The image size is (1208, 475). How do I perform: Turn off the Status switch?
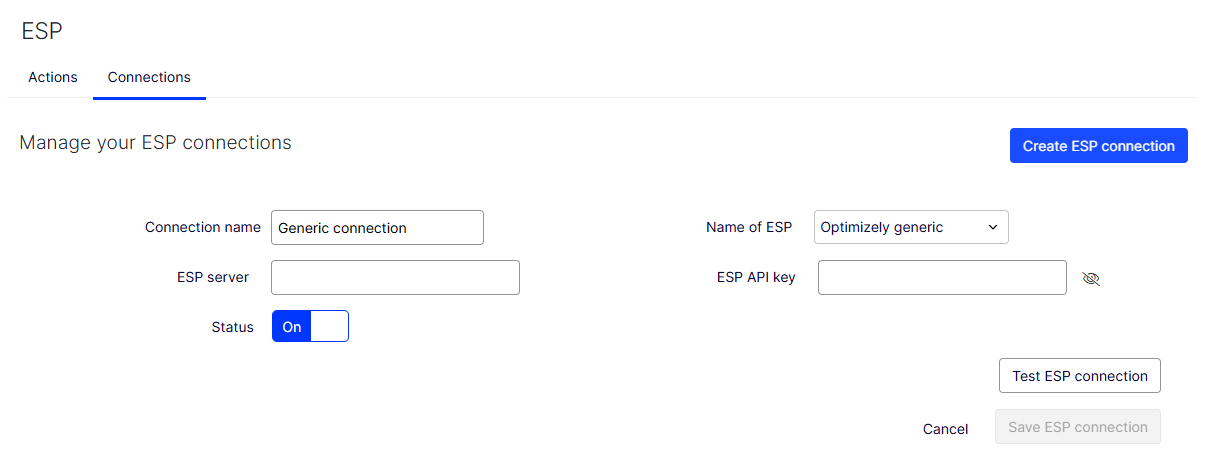310,327
